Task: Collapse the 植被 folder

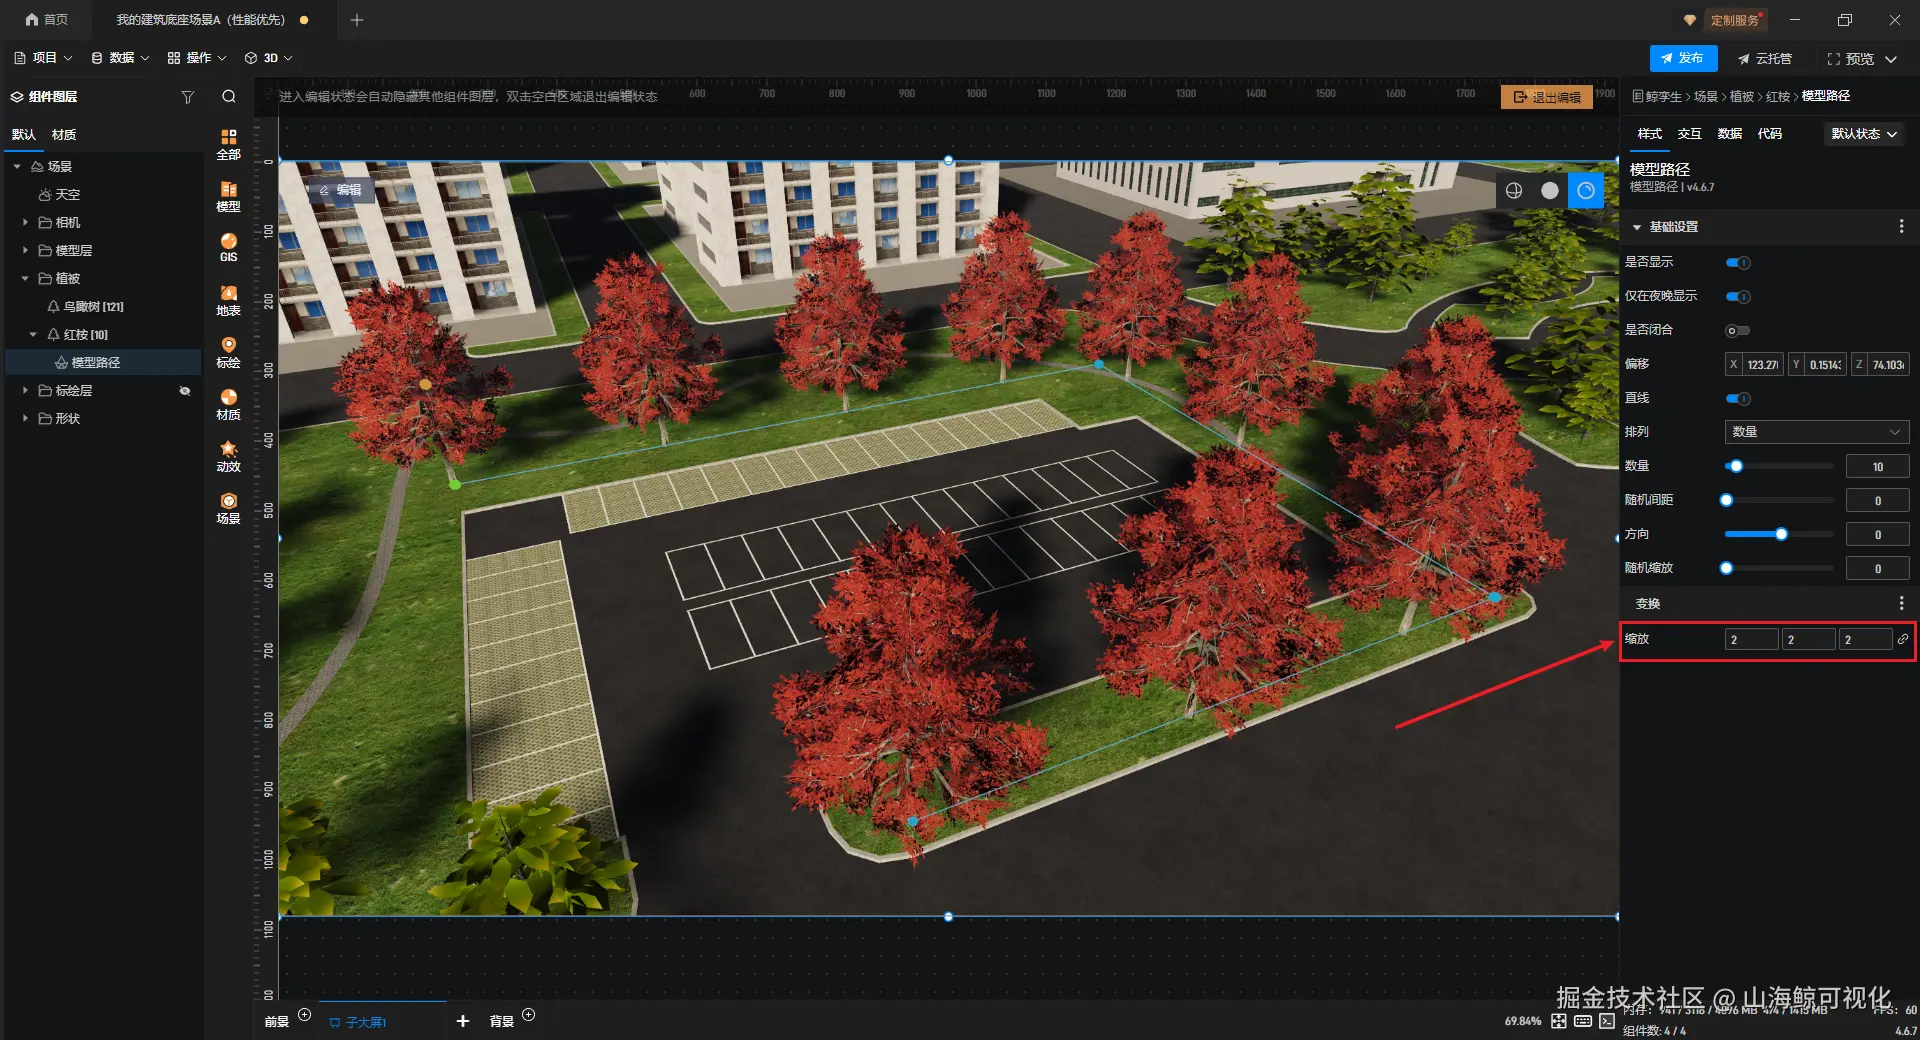Action: (25, 279)
